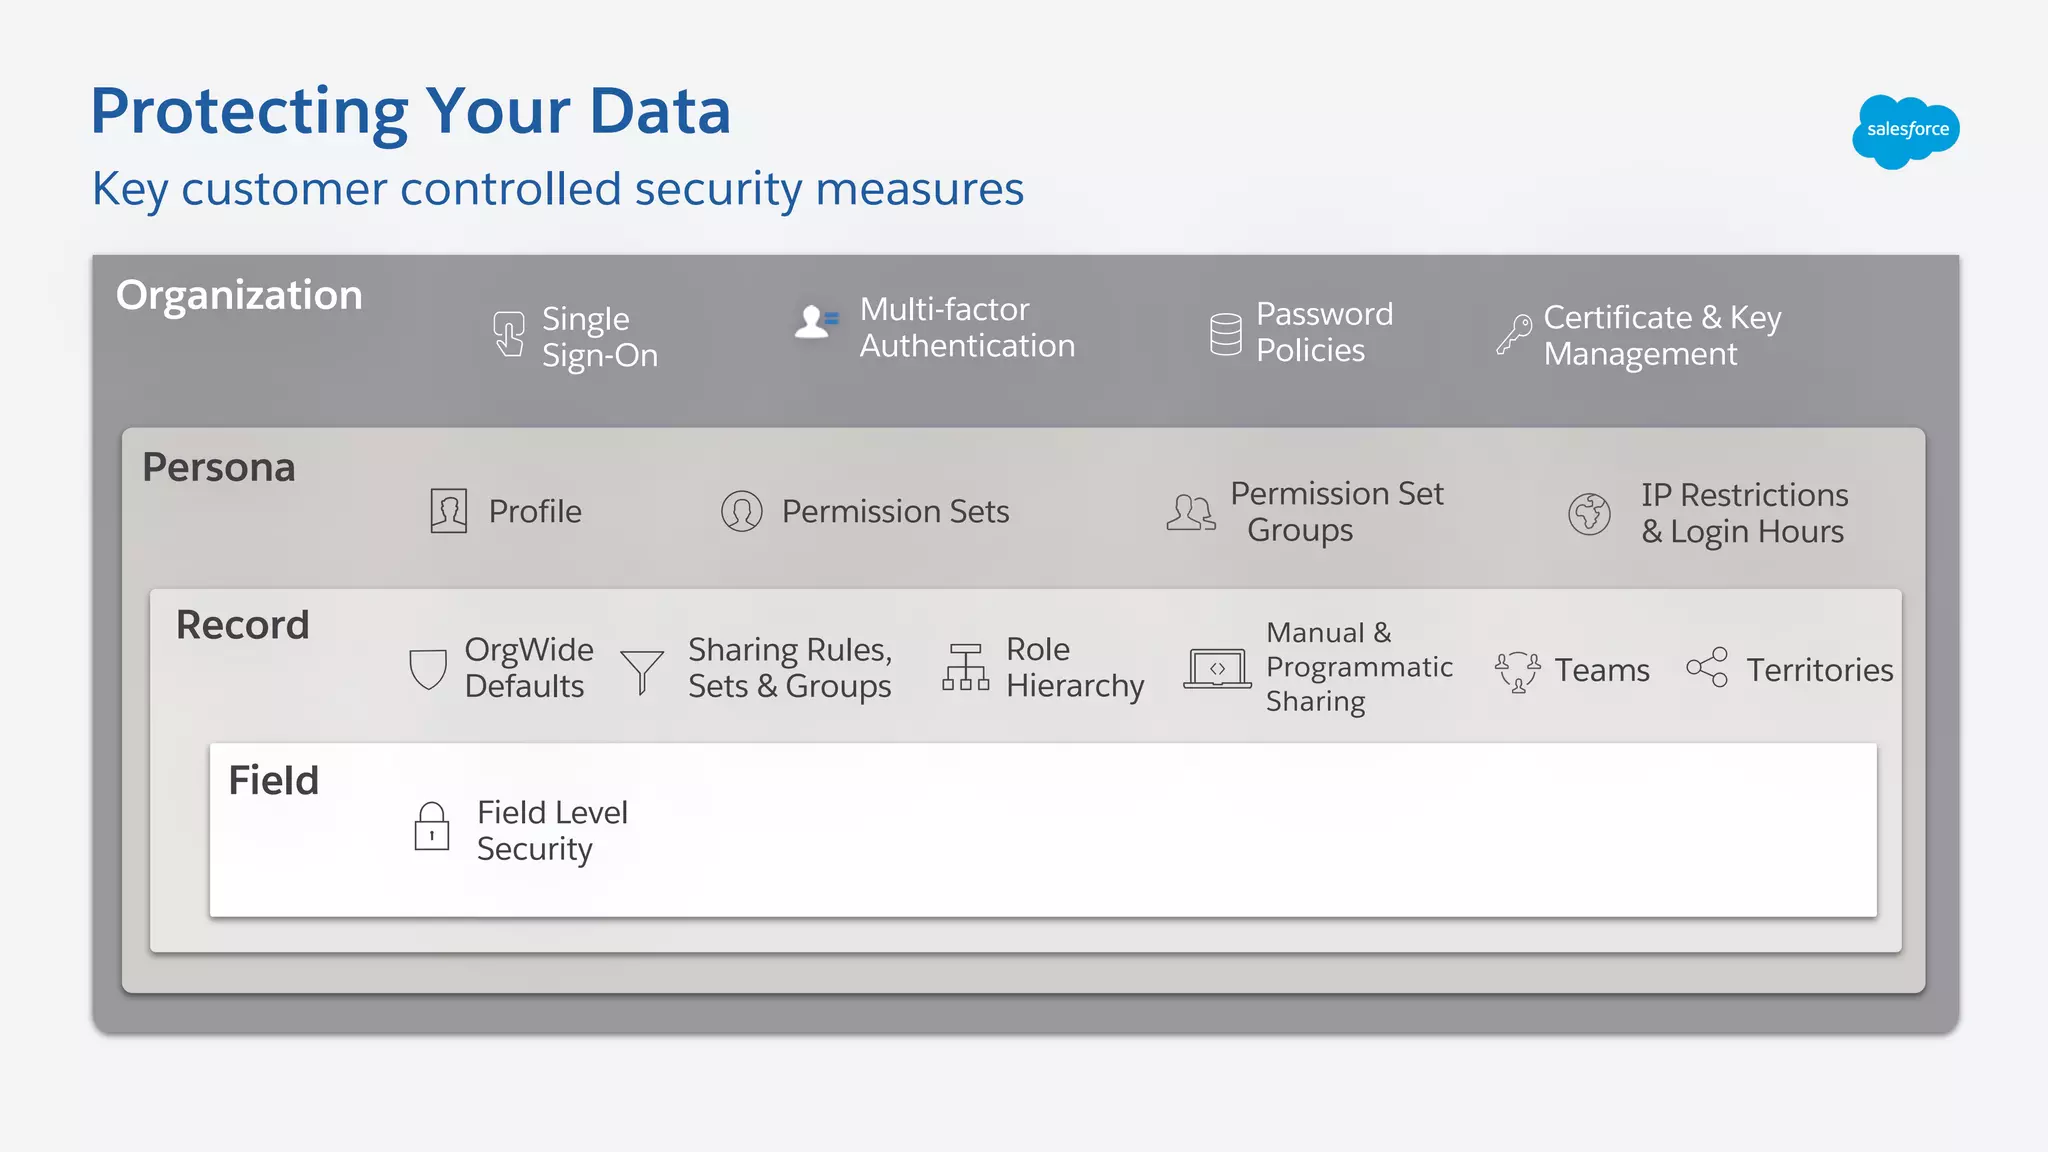Viewport: 2048px width, 1152px height.
Task: Click the Password Policies database icon
Action: [x=1225, y=334]
